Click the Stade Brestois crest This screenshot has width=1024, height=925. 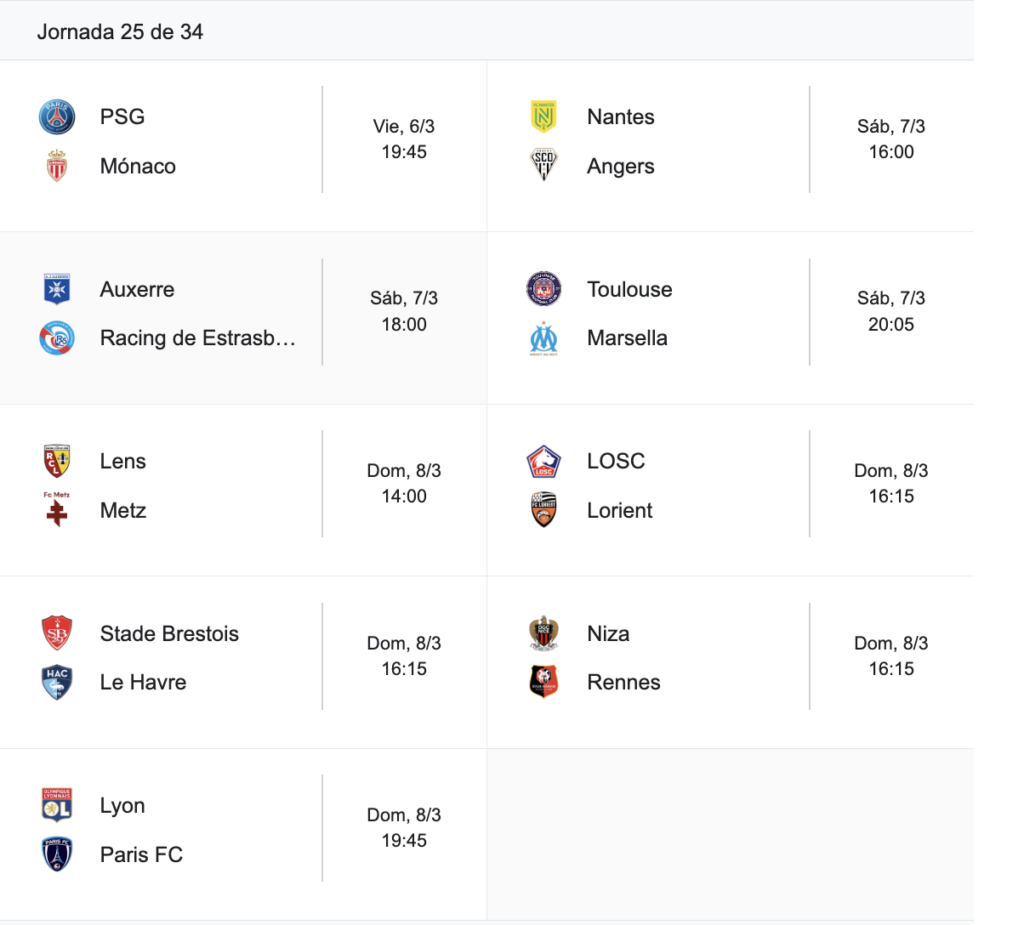click(57, 633)
